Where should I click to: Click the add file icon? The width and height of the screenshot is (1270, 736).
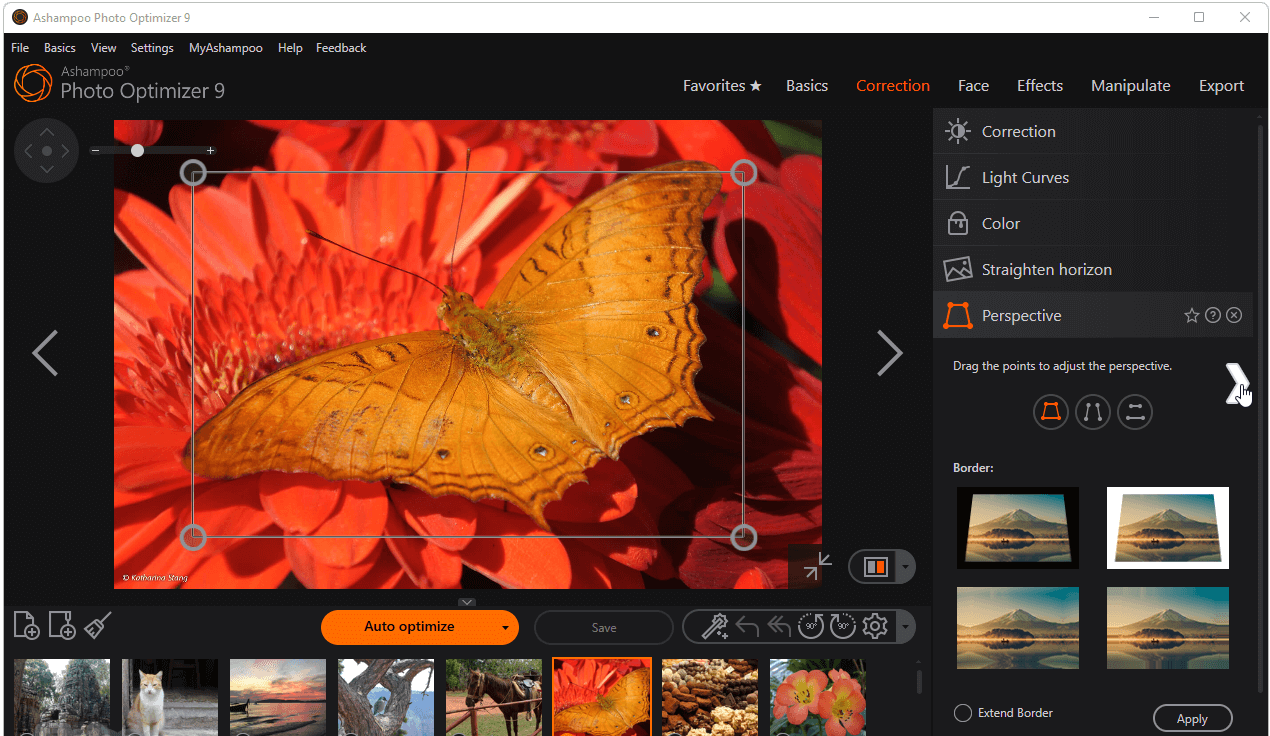pos(26,626)
